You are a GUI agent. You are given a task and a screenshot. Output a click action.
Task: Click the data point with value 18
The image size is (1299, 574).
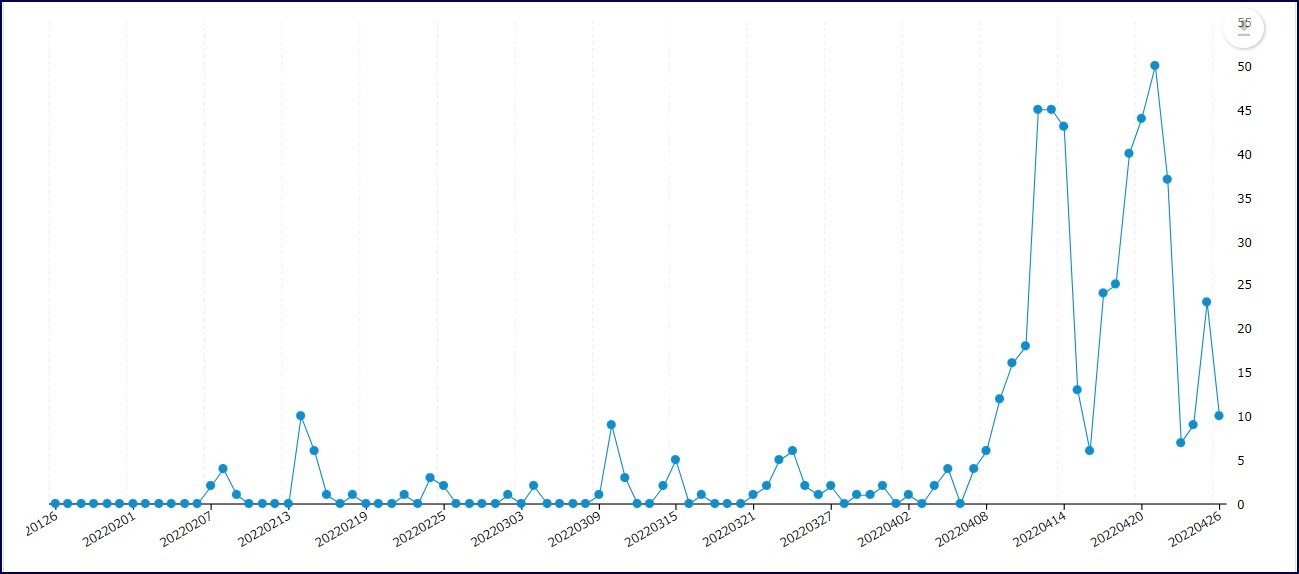[x=1025, y=346]
